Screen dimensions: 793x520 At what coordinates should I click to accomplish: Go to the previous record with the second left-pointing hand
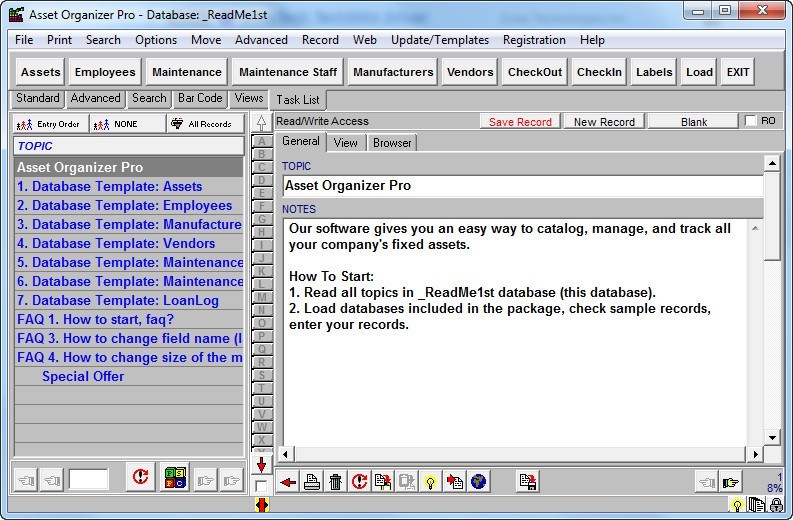pyautogui.click(x=52, y=480)
